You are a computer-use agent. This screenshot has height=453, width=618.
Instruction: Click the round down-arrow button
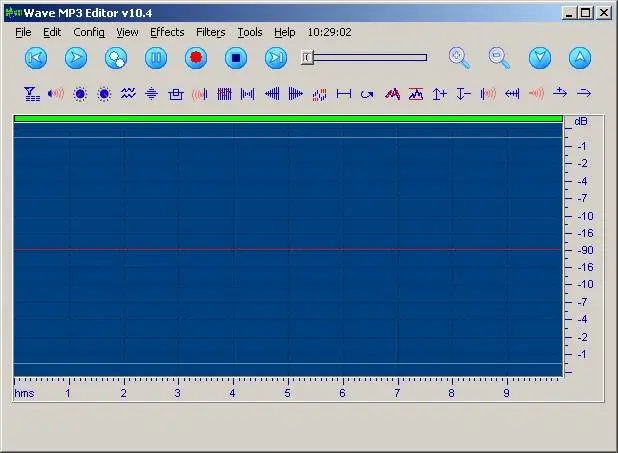click(540, 58)
